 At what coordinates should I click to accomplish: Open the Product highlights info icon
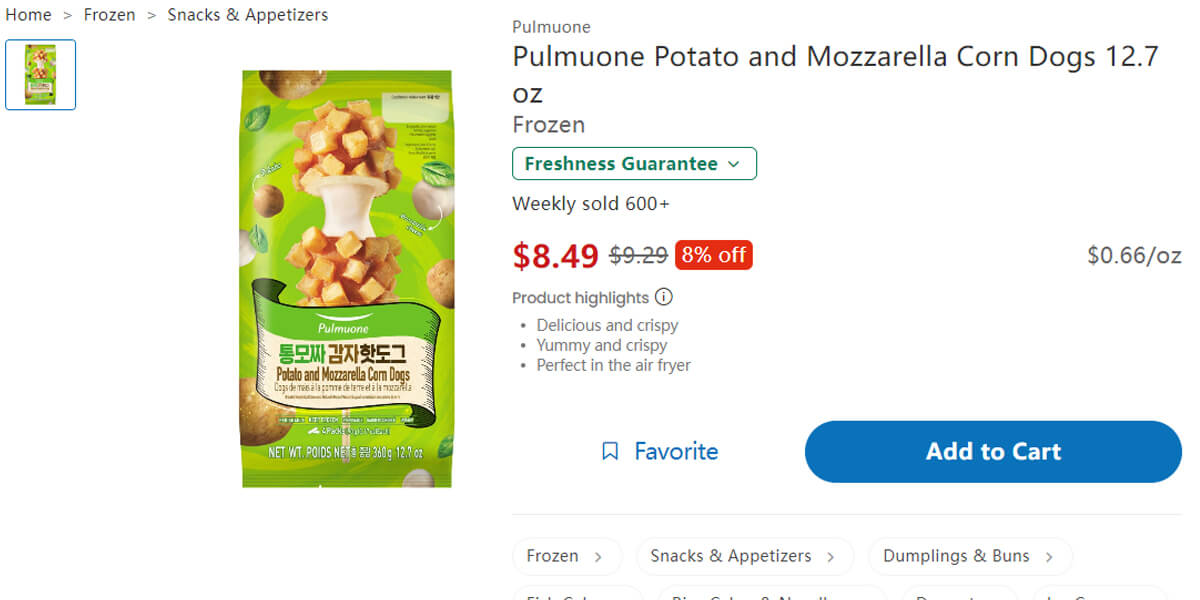click(665, 297)
